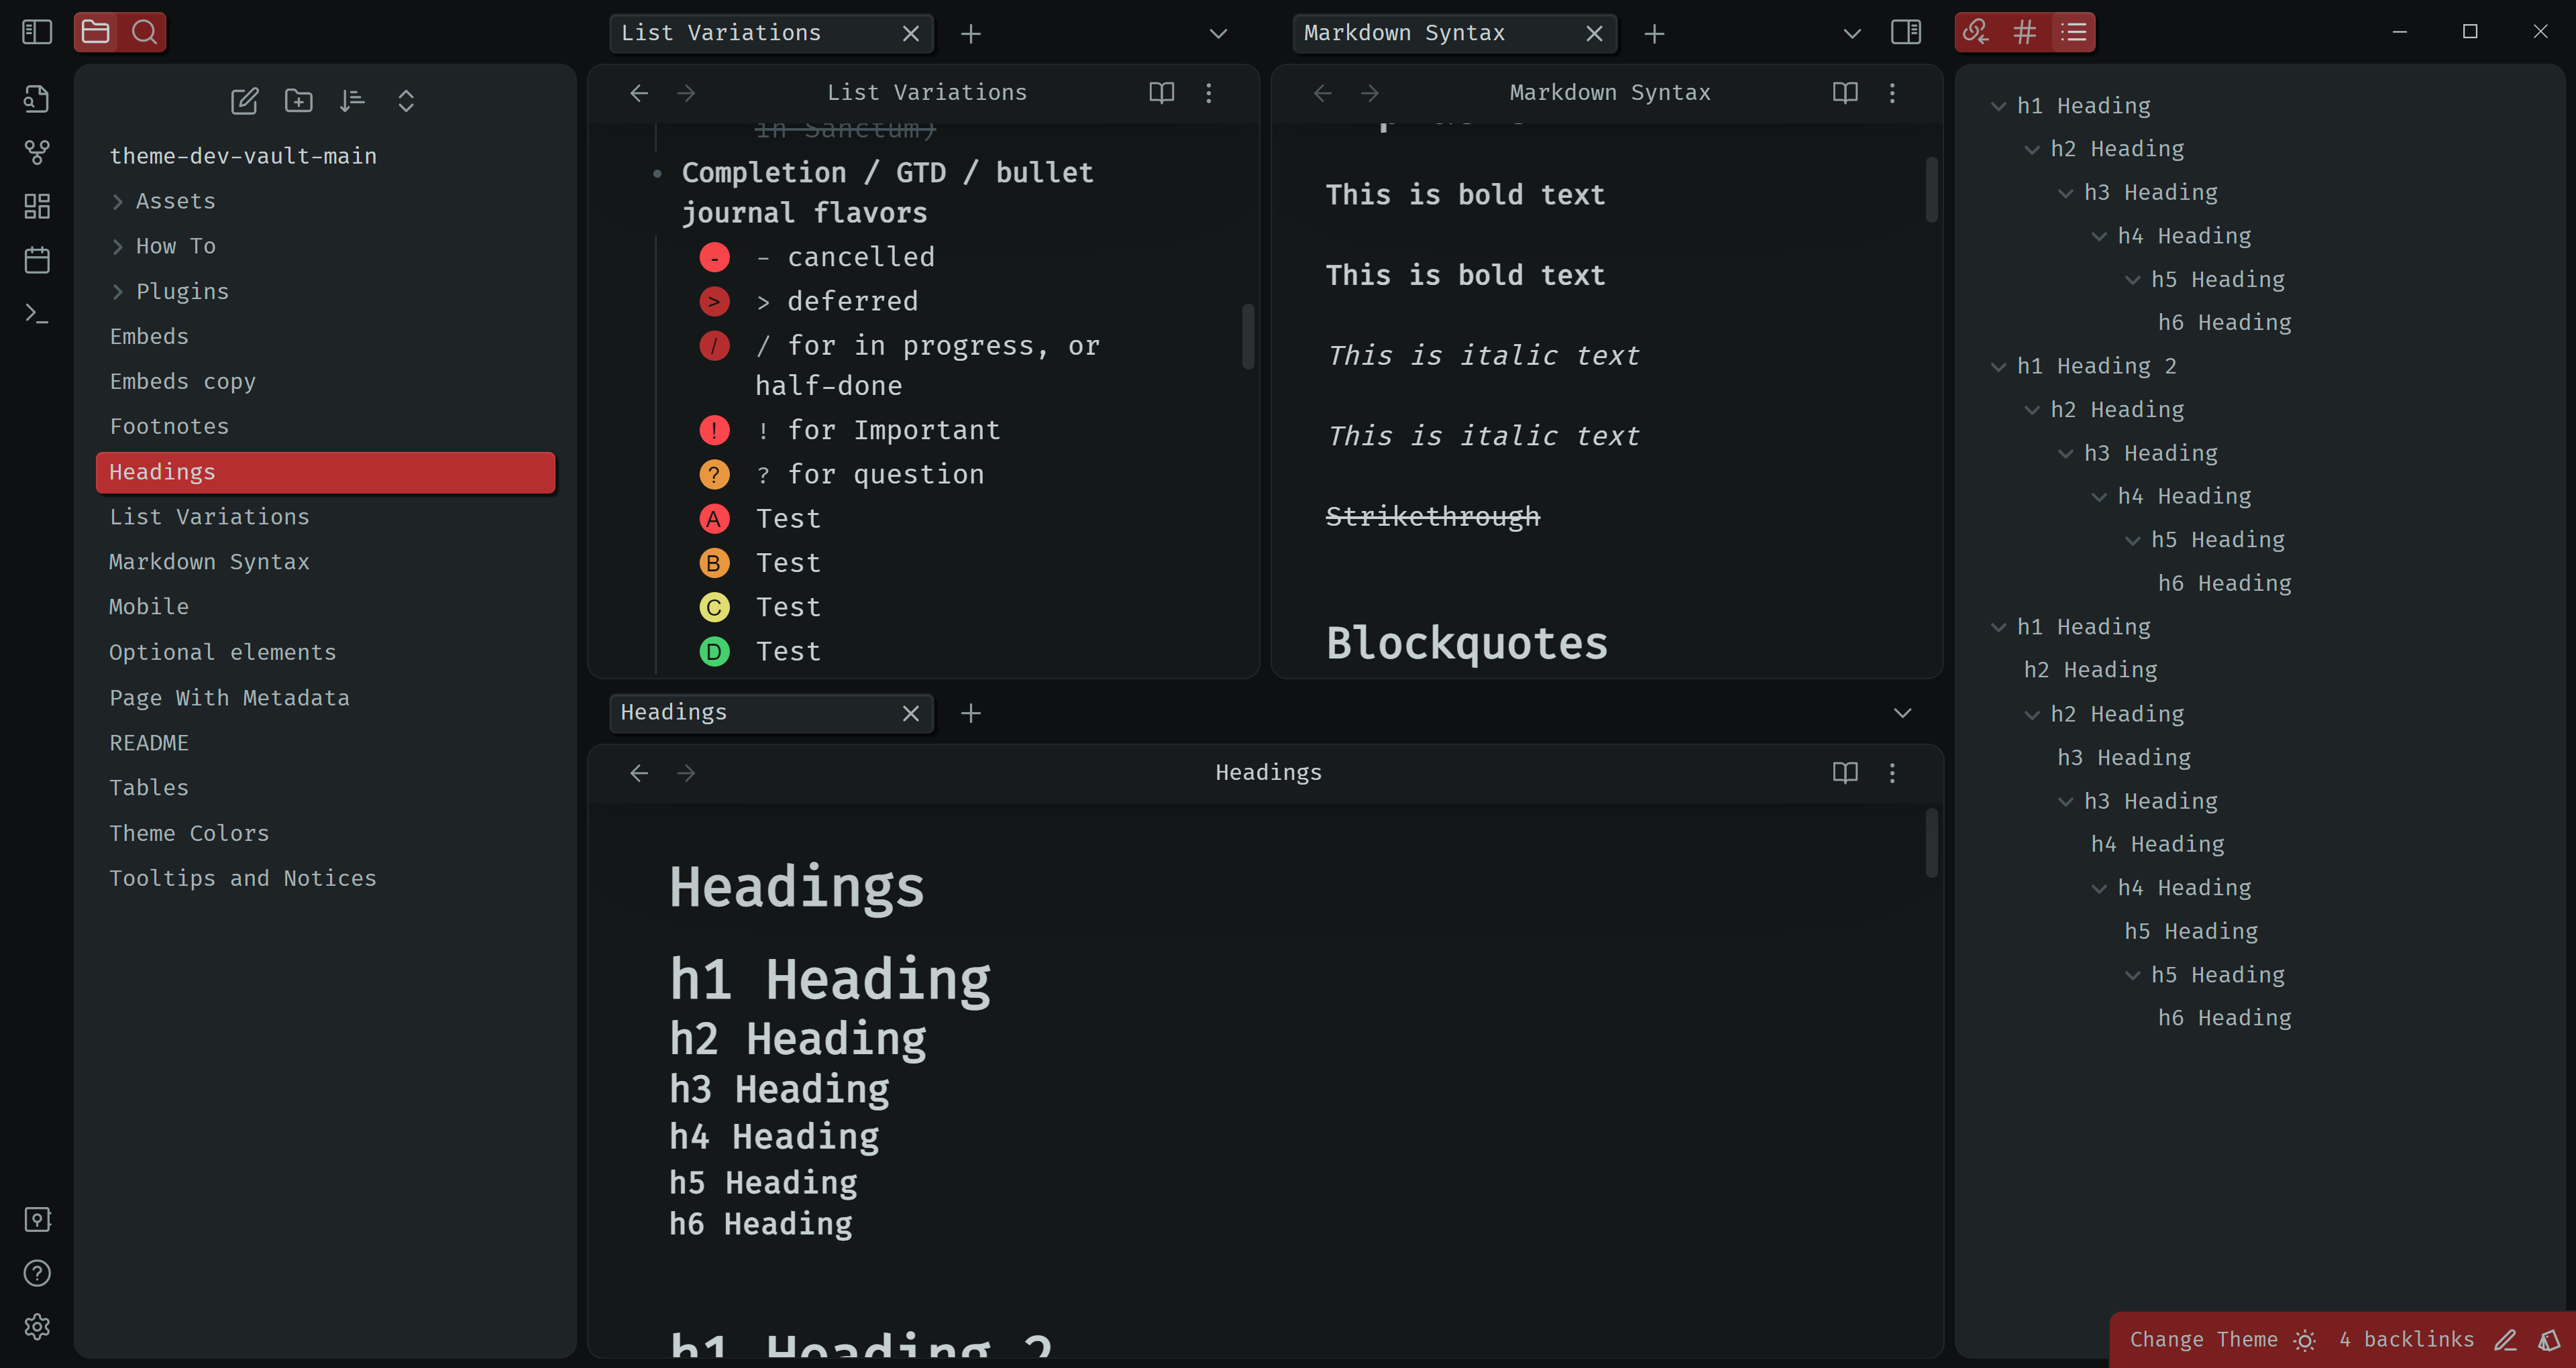
Task: Click the search magnifier icon
Action: click(144, 32)
